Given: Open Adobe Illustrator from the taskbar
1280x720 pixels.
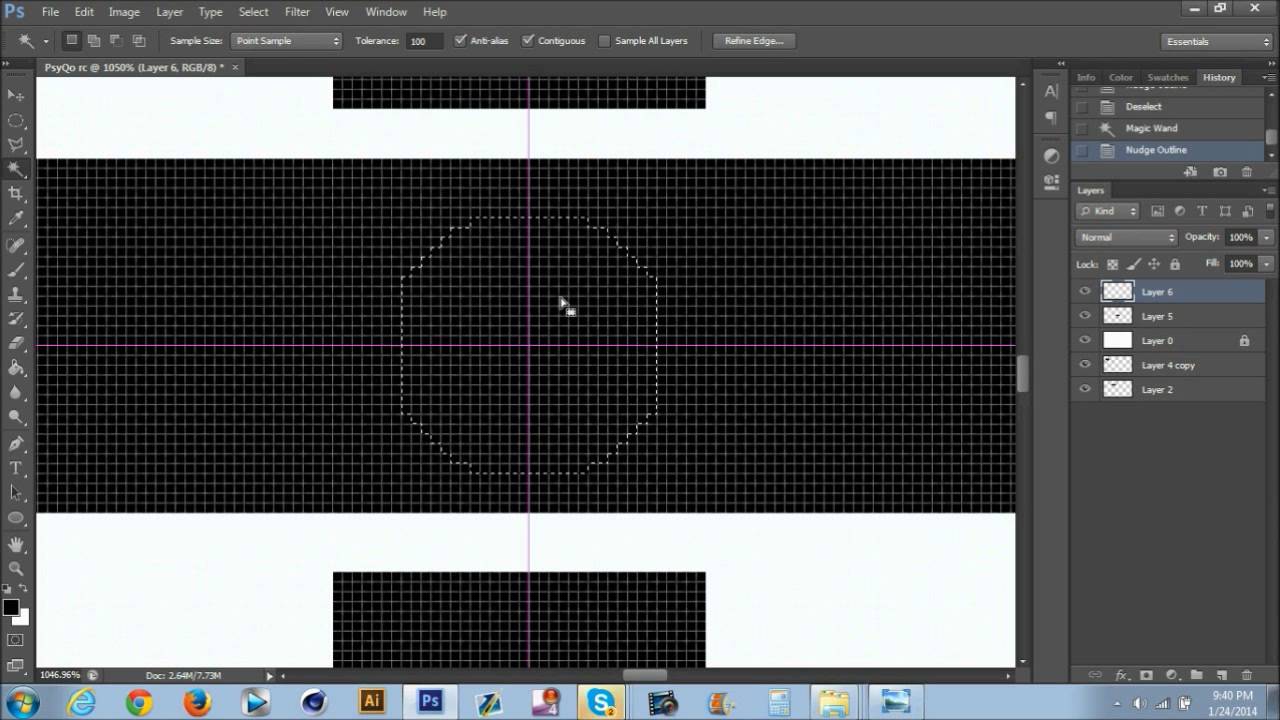Looking at the screenshot, I should (x=372, y=702).
